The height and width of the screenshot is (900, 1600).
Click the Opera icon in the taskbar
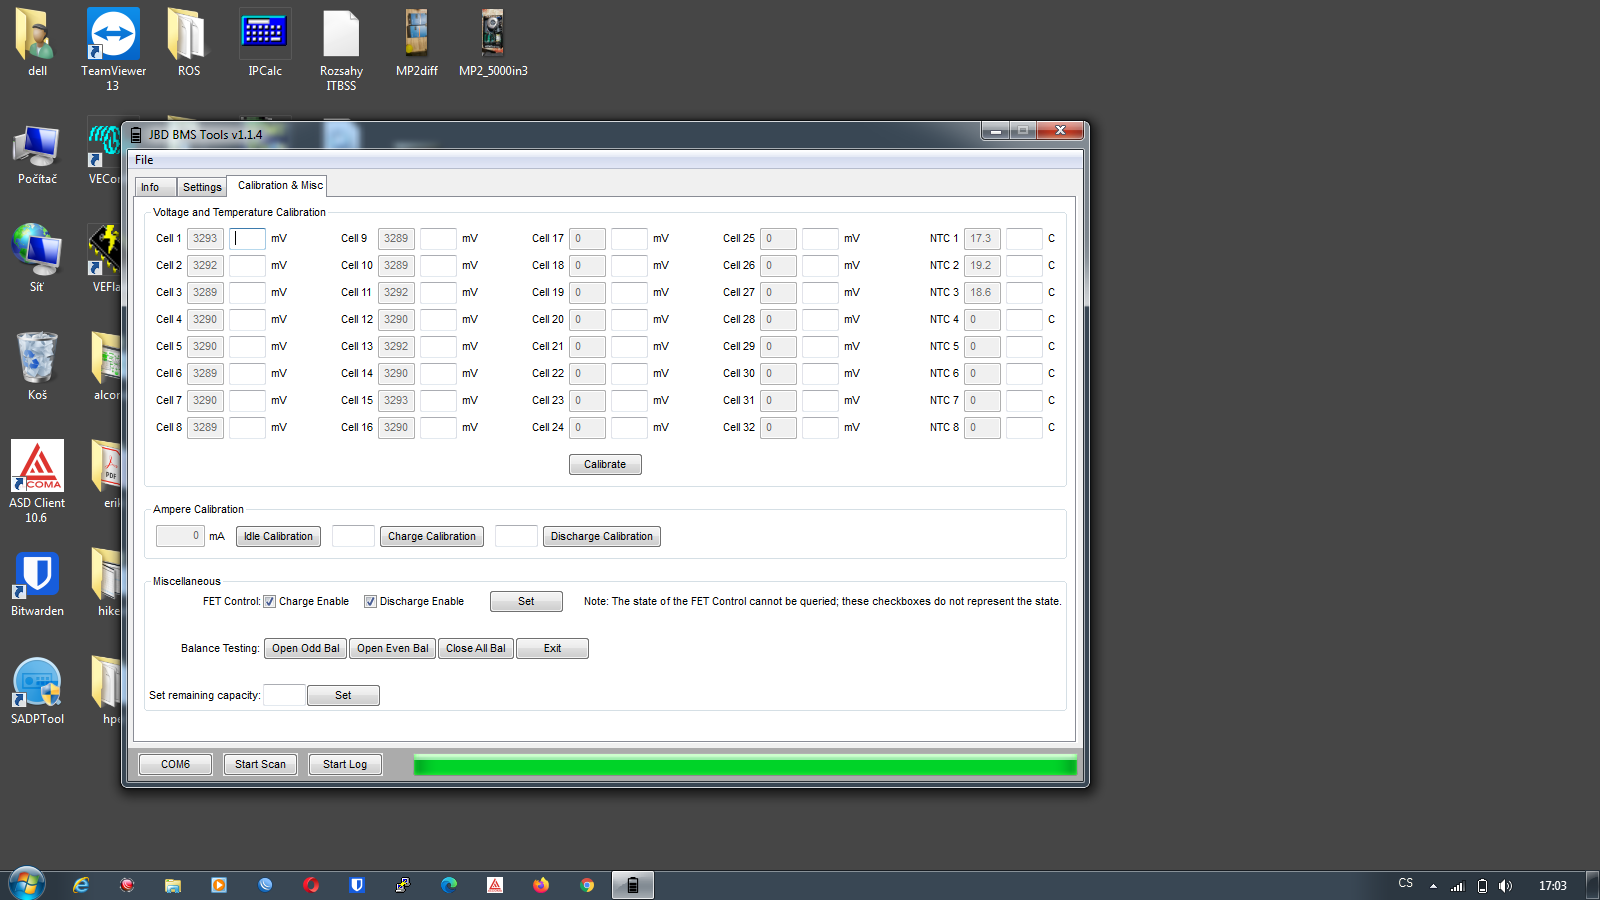coord(311,885)
